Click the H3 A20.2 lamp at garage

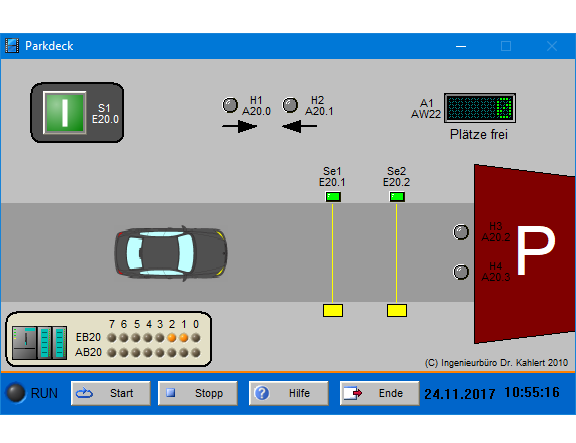(x=461, y=232)
